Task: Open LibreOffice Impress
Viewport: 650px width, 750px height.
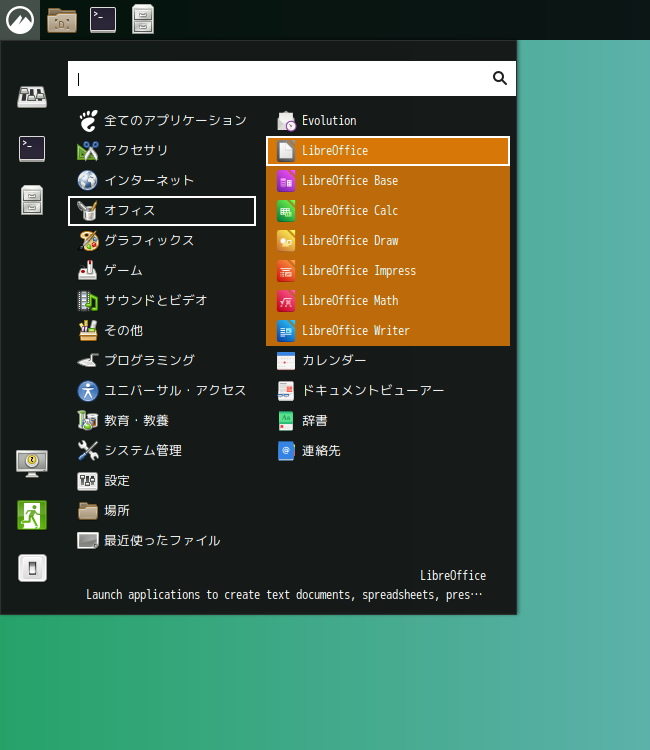Action: click(x=358, y=271)
